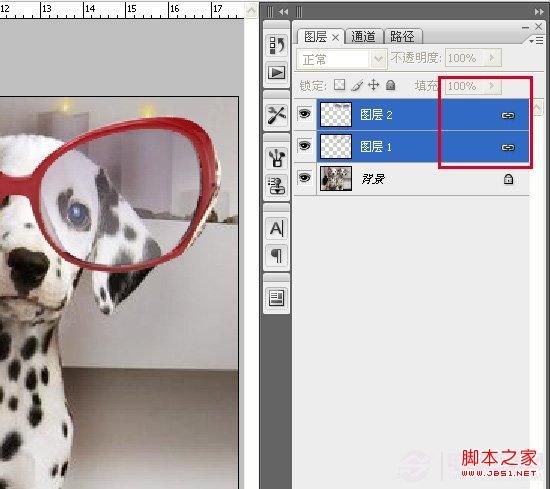This screenshot has height=489, width=550.
Task: Open the Character panel A icon
Action: [277, 228]
